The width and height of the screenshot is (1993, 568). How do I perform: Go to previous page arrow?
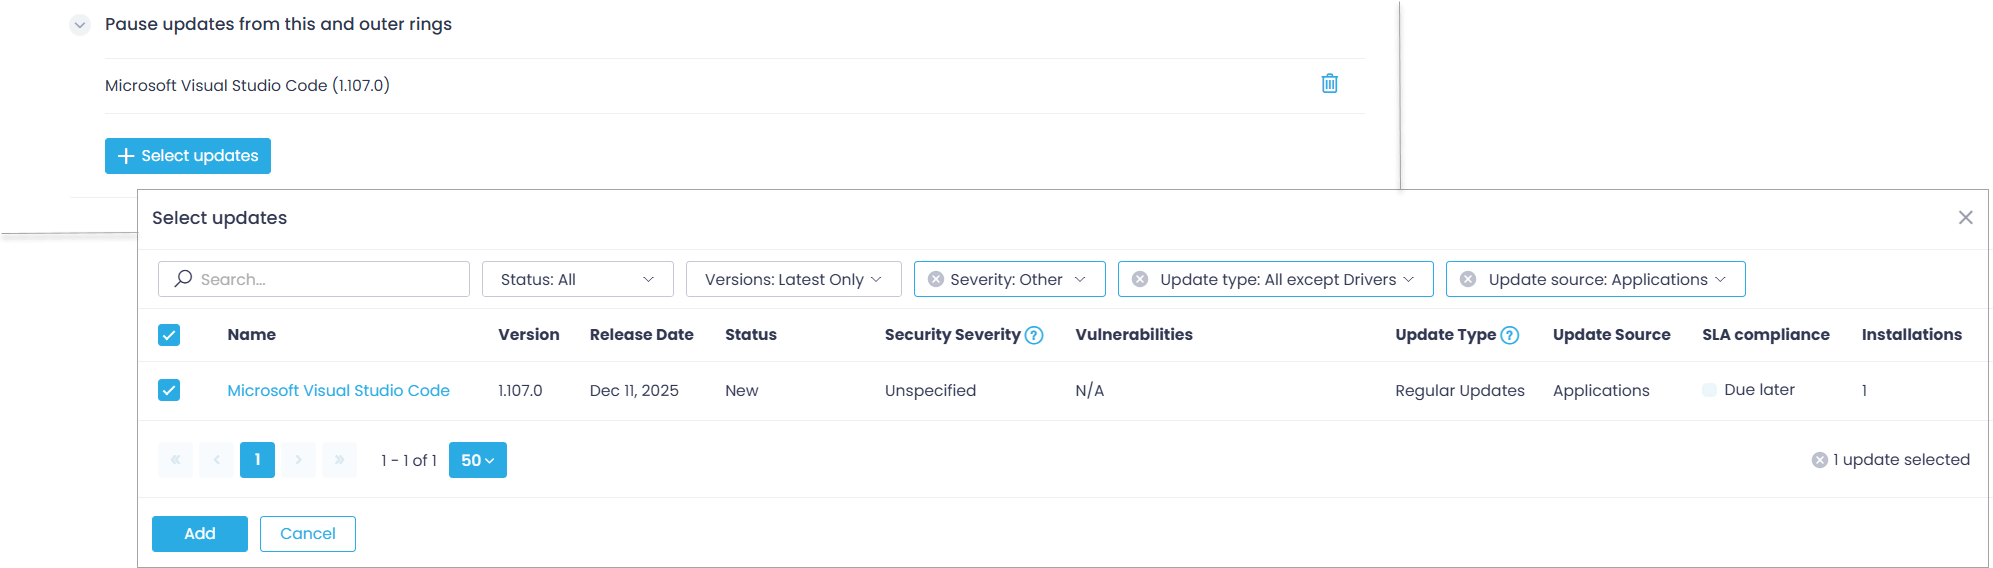216,460
